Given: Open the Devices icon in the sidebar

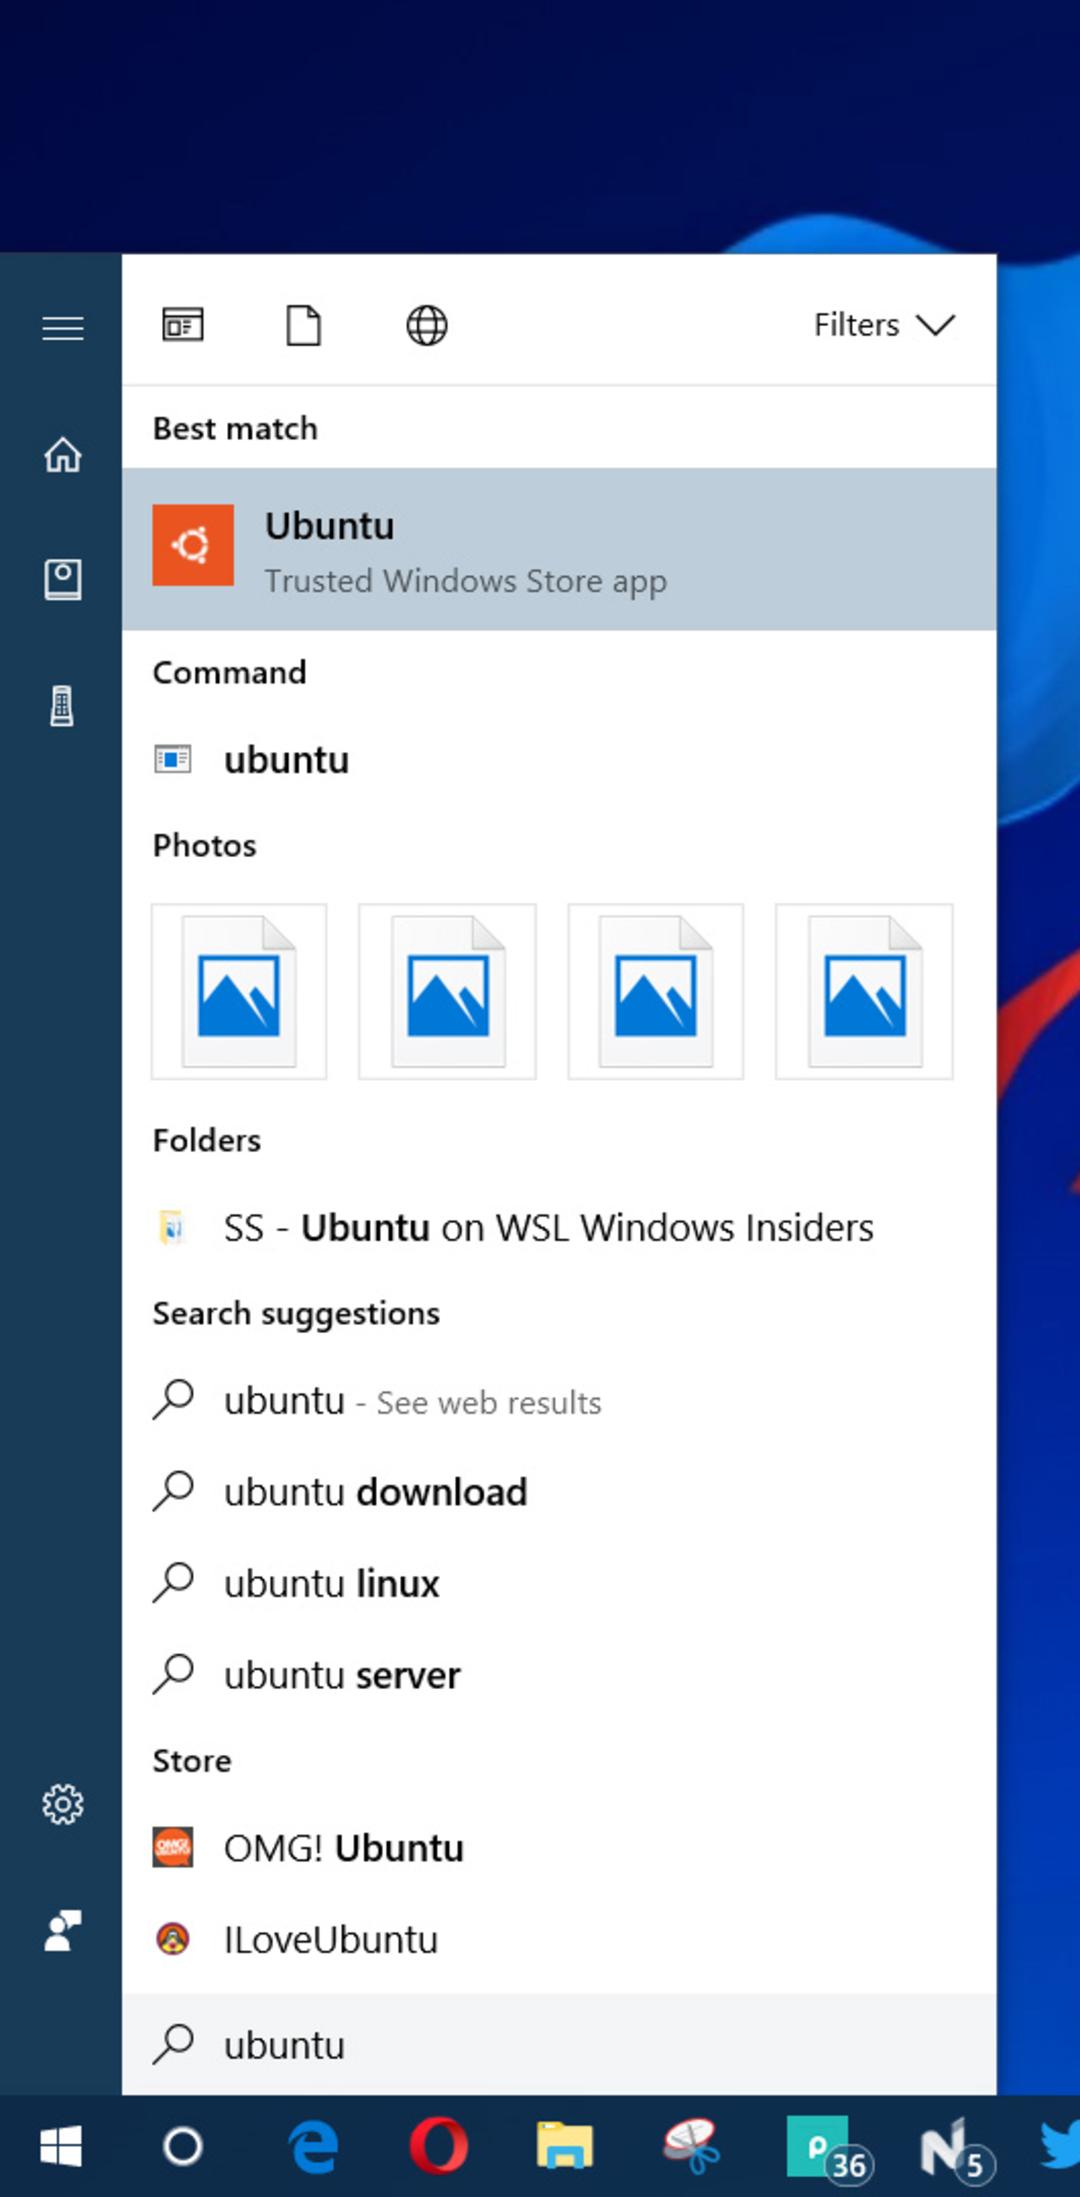Looking at the screenshot, I should point(62,707).
